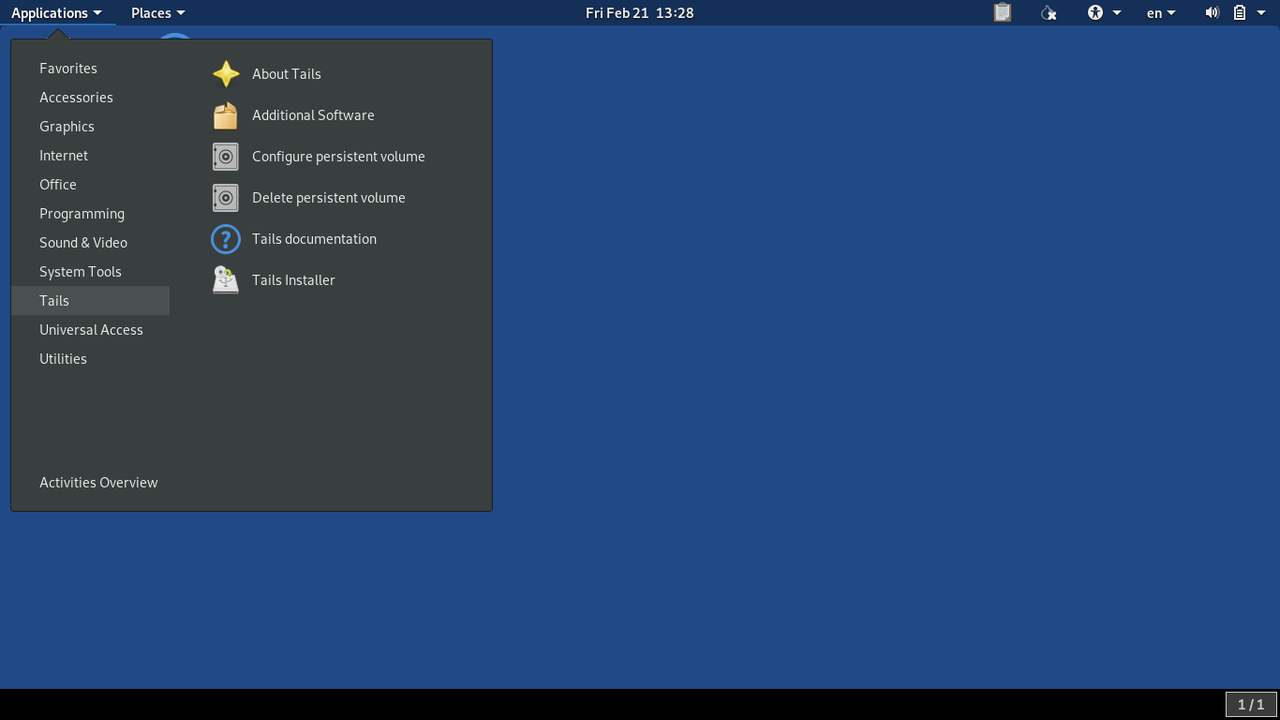Open the en keyboard layout dropdown
1280x720 pixels.
coord(1161,13)
